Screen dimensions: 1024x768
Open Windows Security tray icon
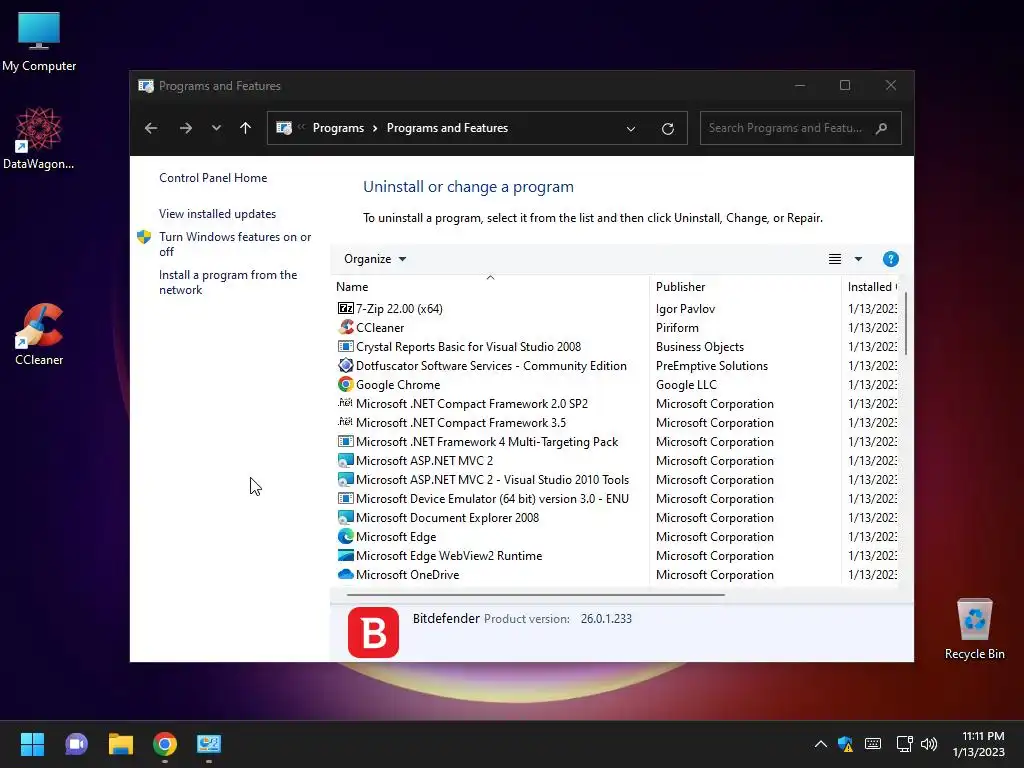tap(845, 744)
